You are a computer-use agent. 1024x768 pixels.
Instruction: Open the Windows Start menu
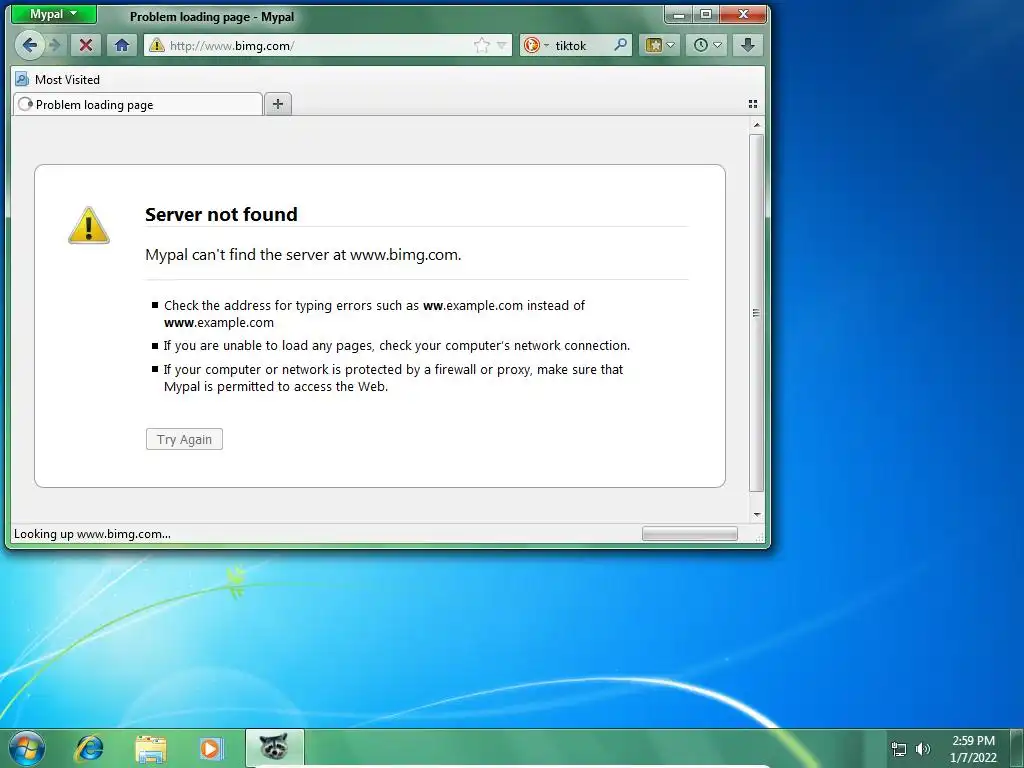(x=27, y=748)
